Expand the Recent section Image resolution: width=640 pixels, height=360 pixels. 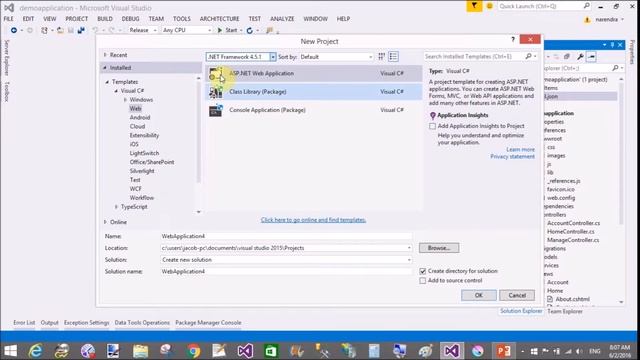(x=105, y=55)
